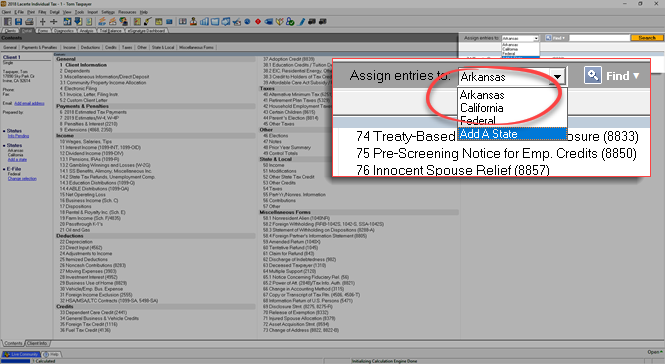Image resolution: width=665 pixels, height=364 pixels.
Task: Open screen 6 2018 Estimated Tax Payments
Action: tap(93, 112)
